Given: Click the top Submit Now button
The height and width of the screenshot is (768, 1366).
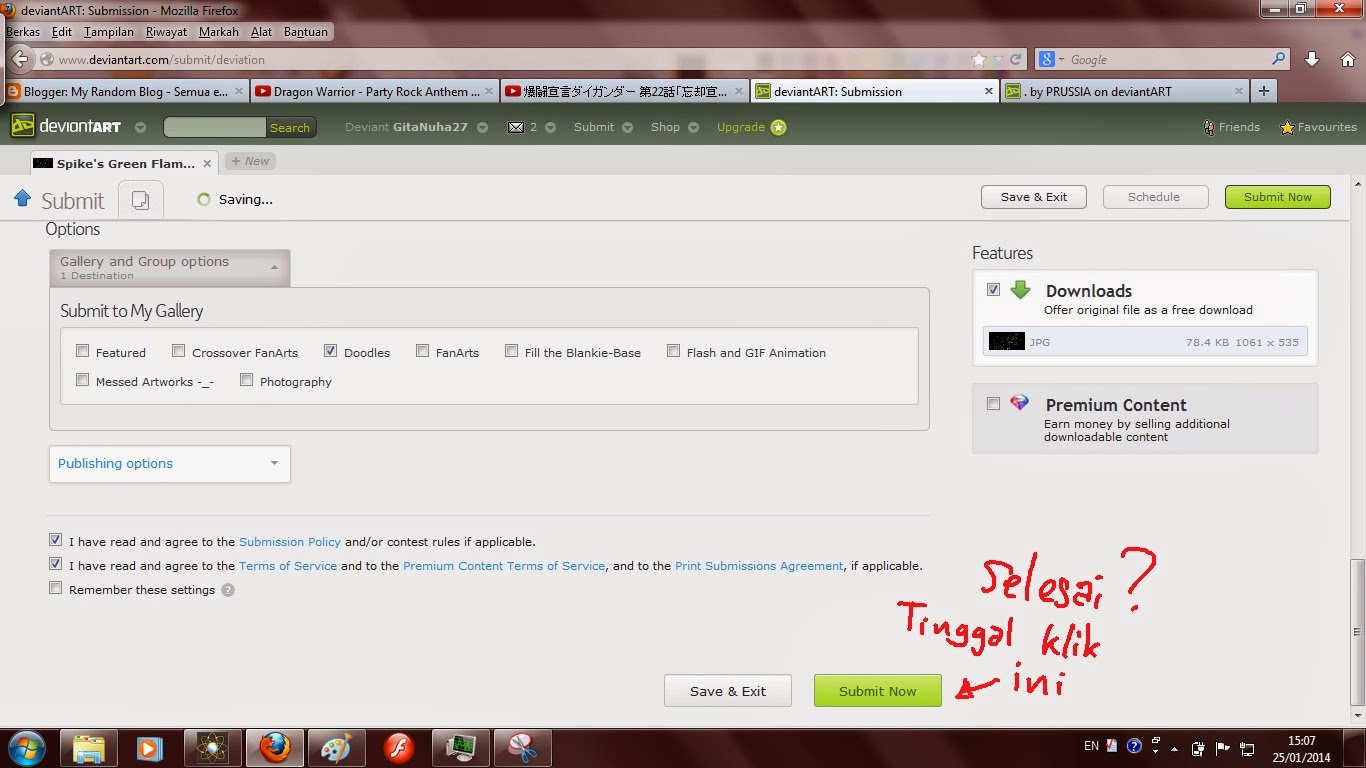Looking at the screenshot, I should click(x=1278, y=197).
